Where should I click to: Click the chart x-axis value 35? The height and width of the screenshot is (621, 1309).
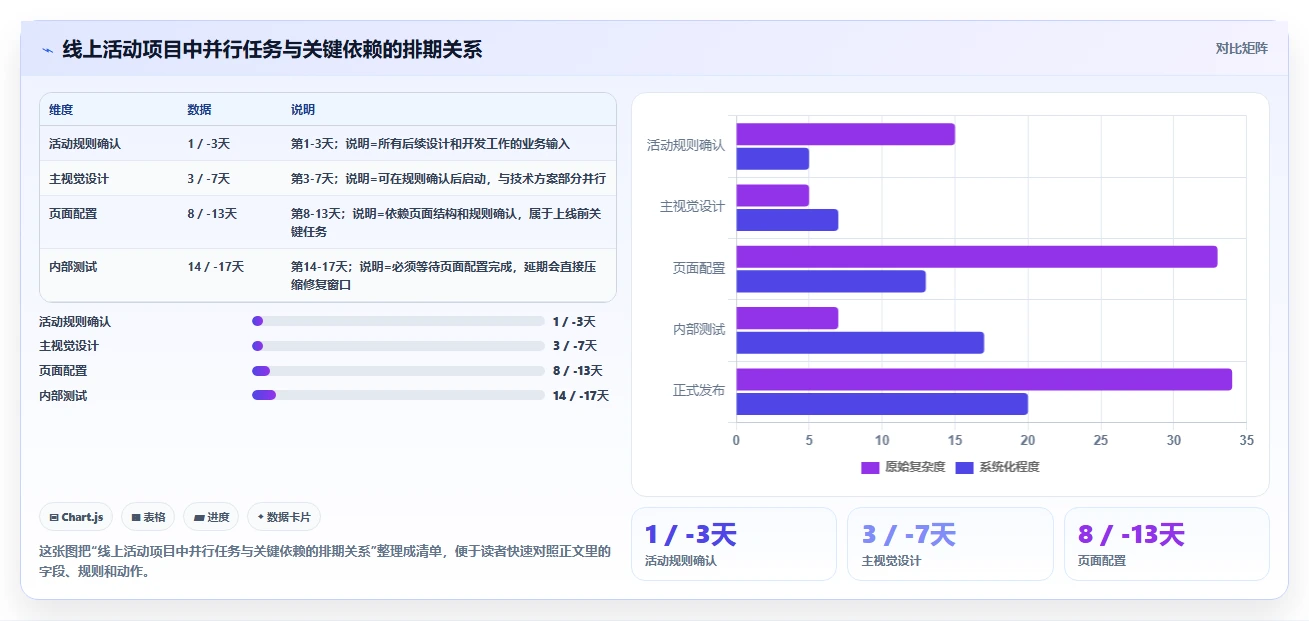[1246, 440]
